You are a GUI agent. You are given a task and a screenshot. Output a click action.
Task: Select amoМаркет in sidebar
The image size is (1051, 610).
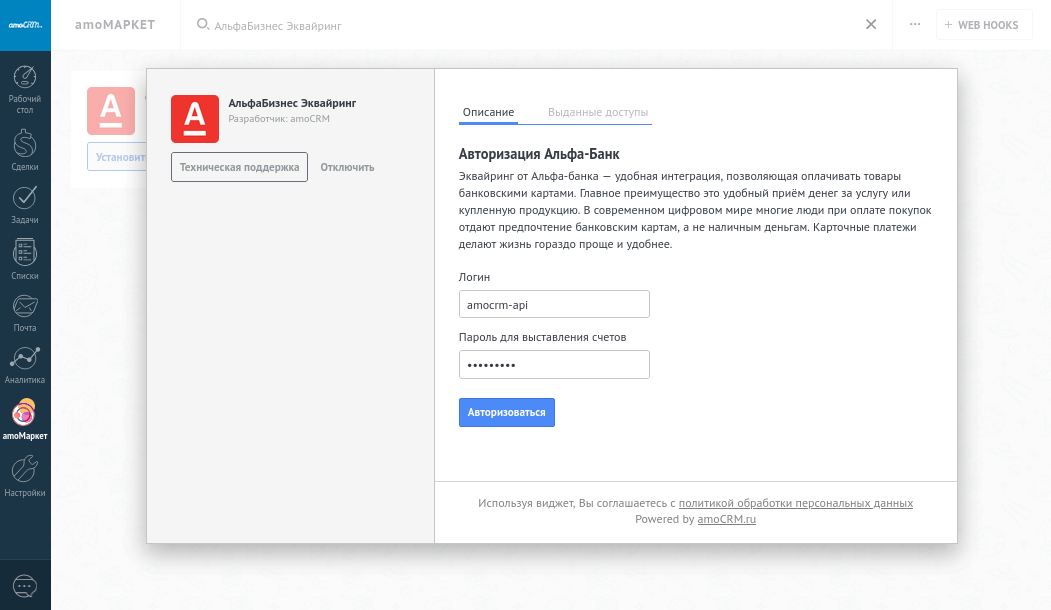pos(25,419)
